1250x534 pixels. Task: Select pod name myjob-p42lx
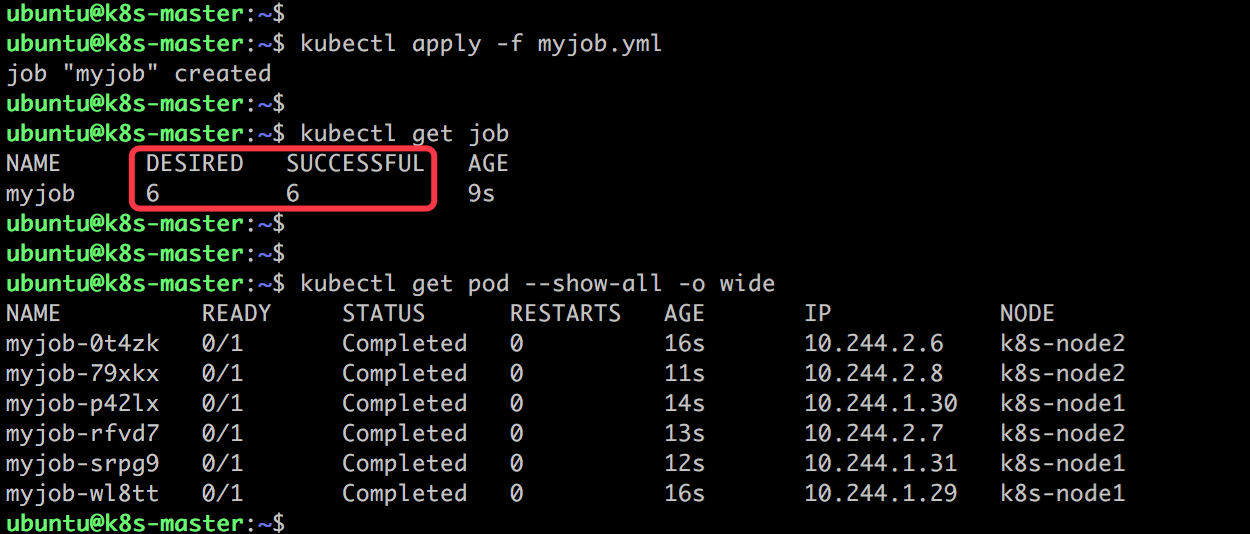tap(82, 404)
